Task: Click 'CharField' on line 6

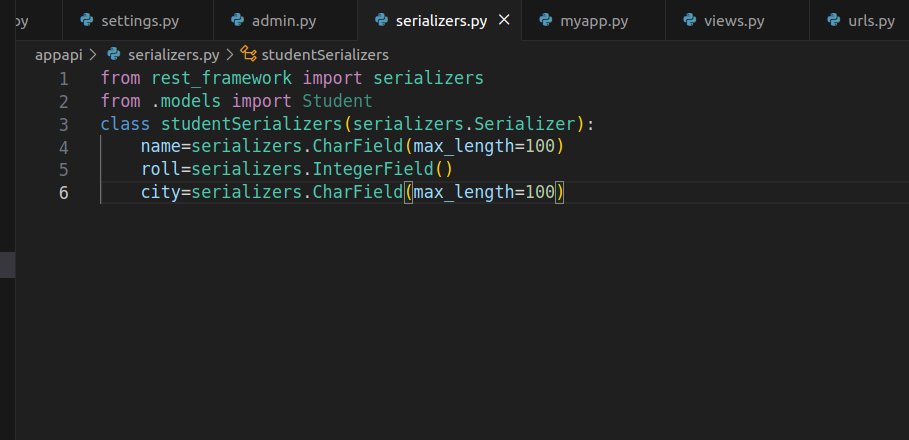Action: point(358,192)
